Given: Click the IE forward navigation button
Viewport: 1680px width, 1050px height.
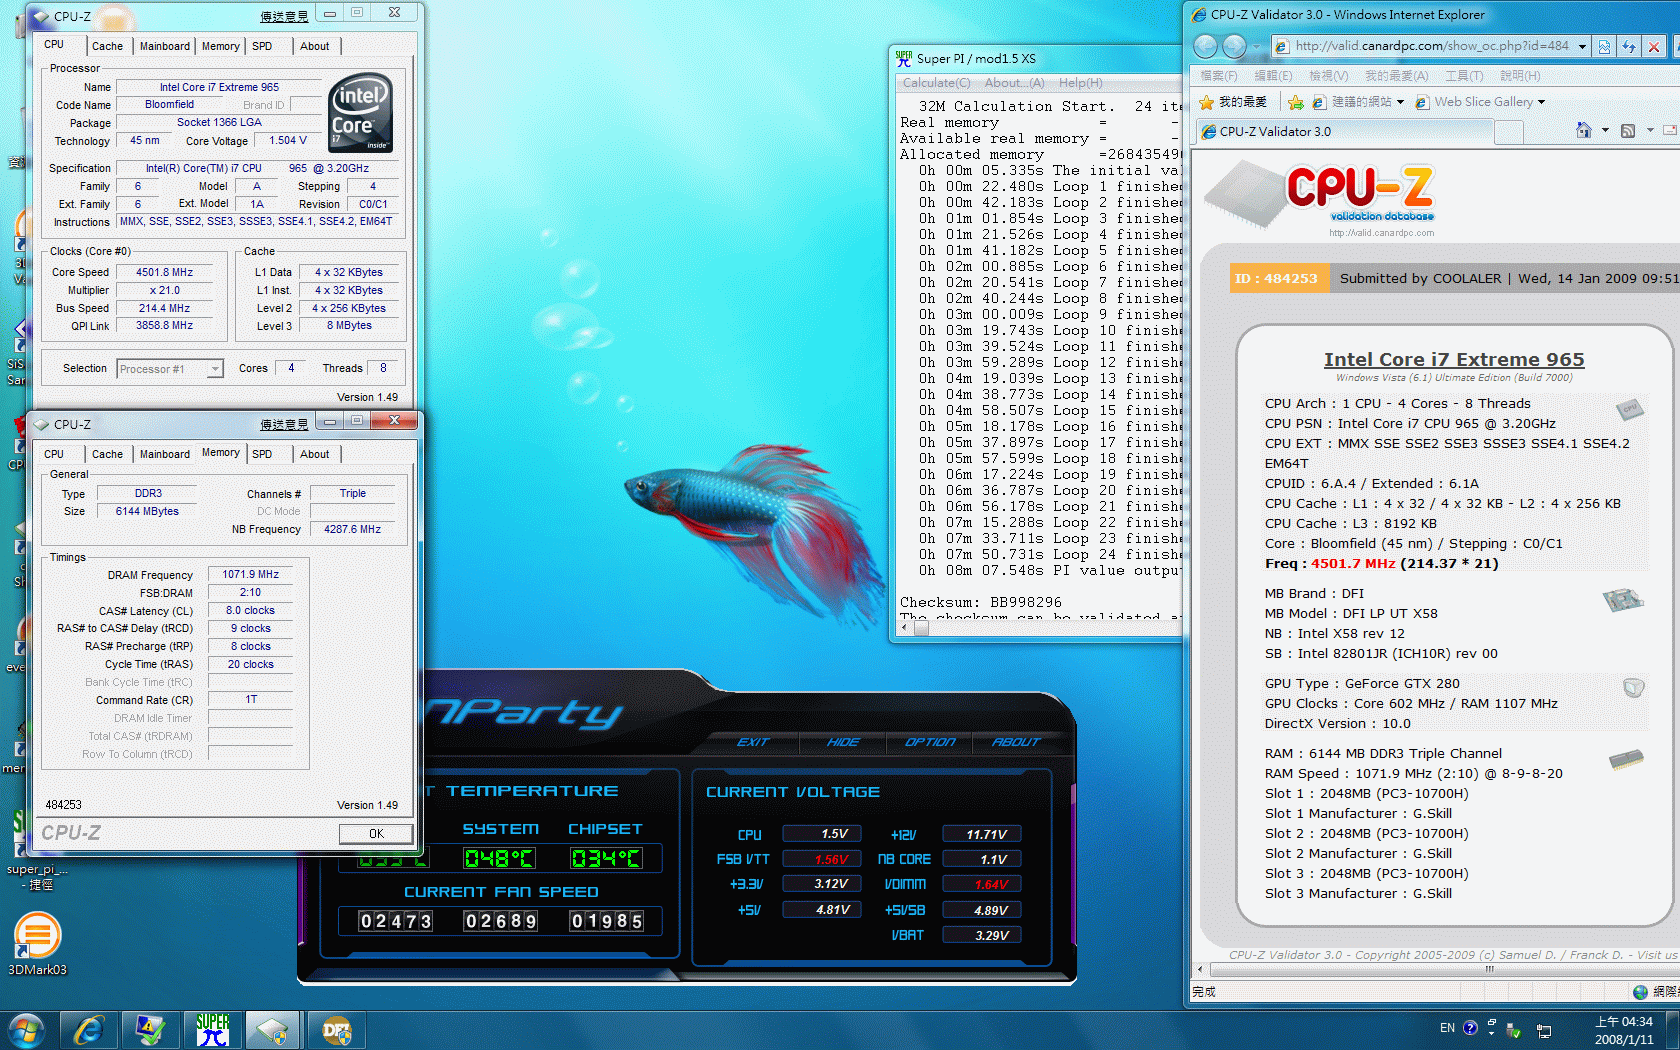Looking at the screenshot, I should [1235, 46].
